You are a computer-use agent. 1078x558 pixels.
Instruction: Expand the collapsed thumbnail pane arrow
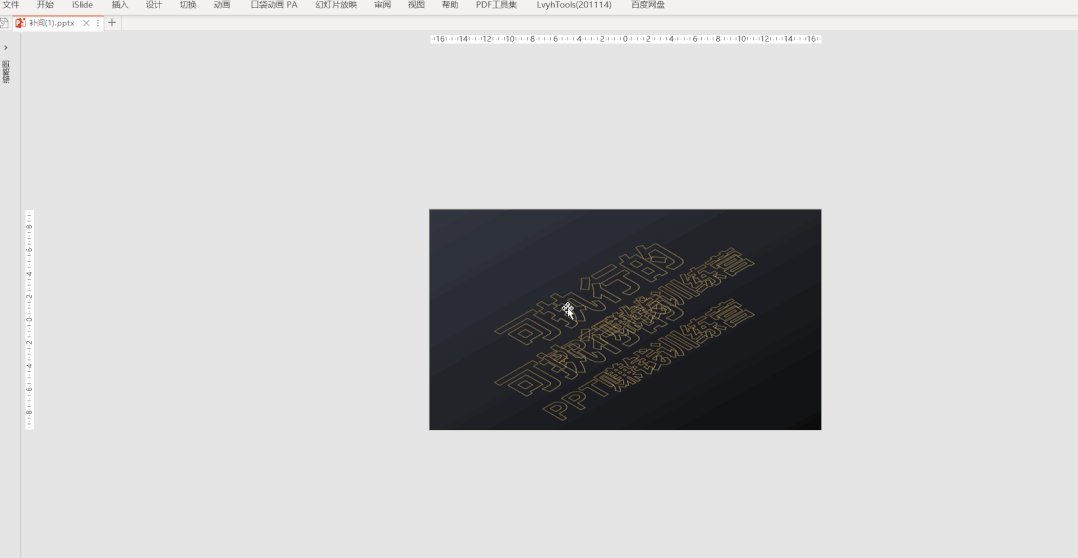pyautogui.click(x=6, y=47)
